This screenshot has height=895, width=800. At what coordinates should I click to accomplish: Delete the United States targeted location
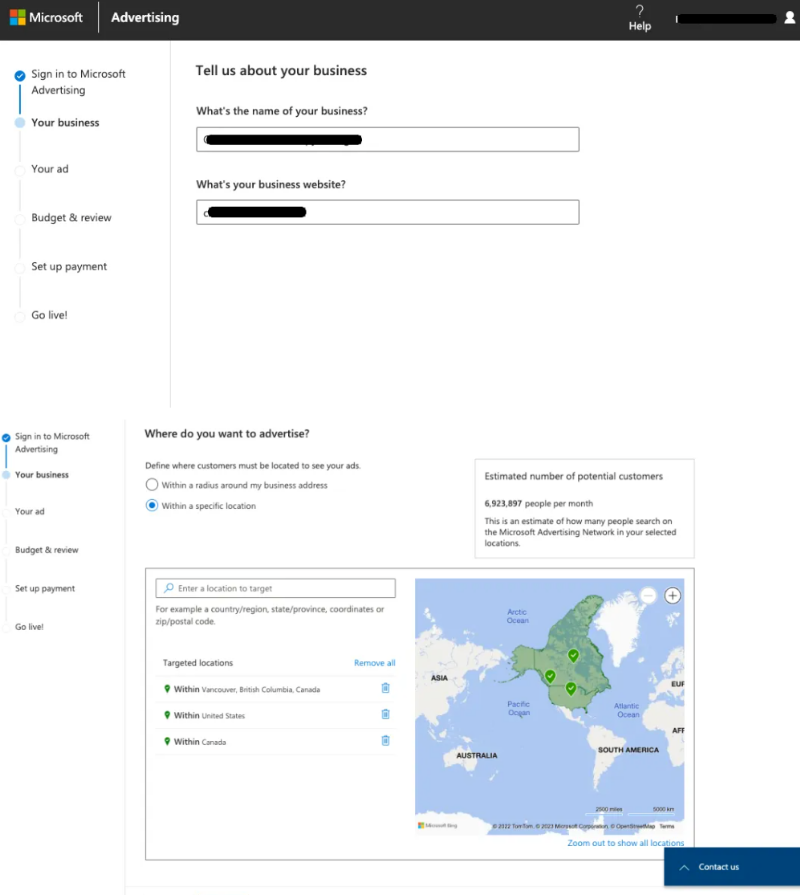click(386, 715)
